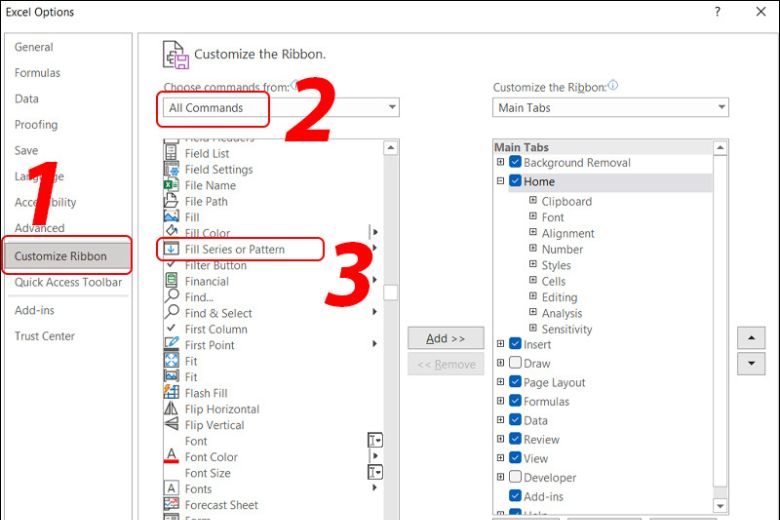
Task: Click the Field List command icon
Action: (171, 152)
